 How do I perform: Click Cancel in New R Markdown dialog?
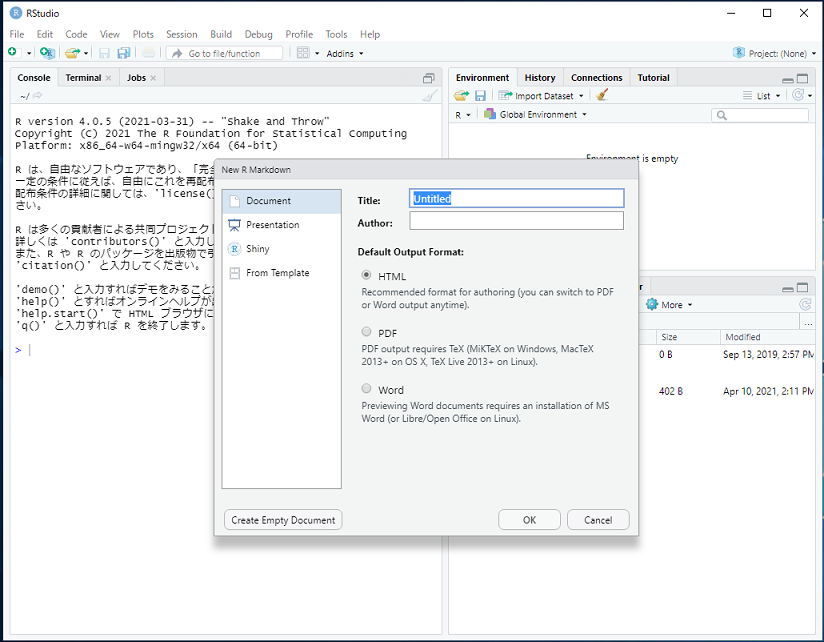(x=598, y=520)
